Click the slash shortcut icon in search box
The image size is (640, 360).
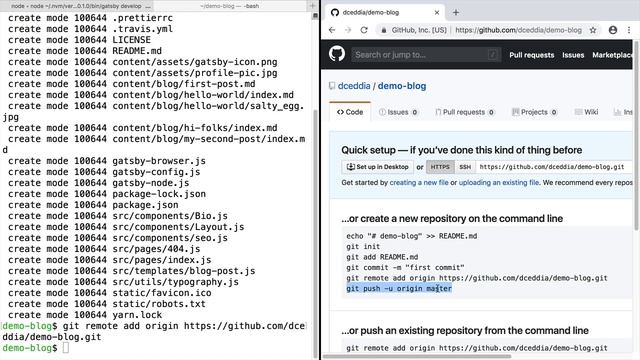493,55
